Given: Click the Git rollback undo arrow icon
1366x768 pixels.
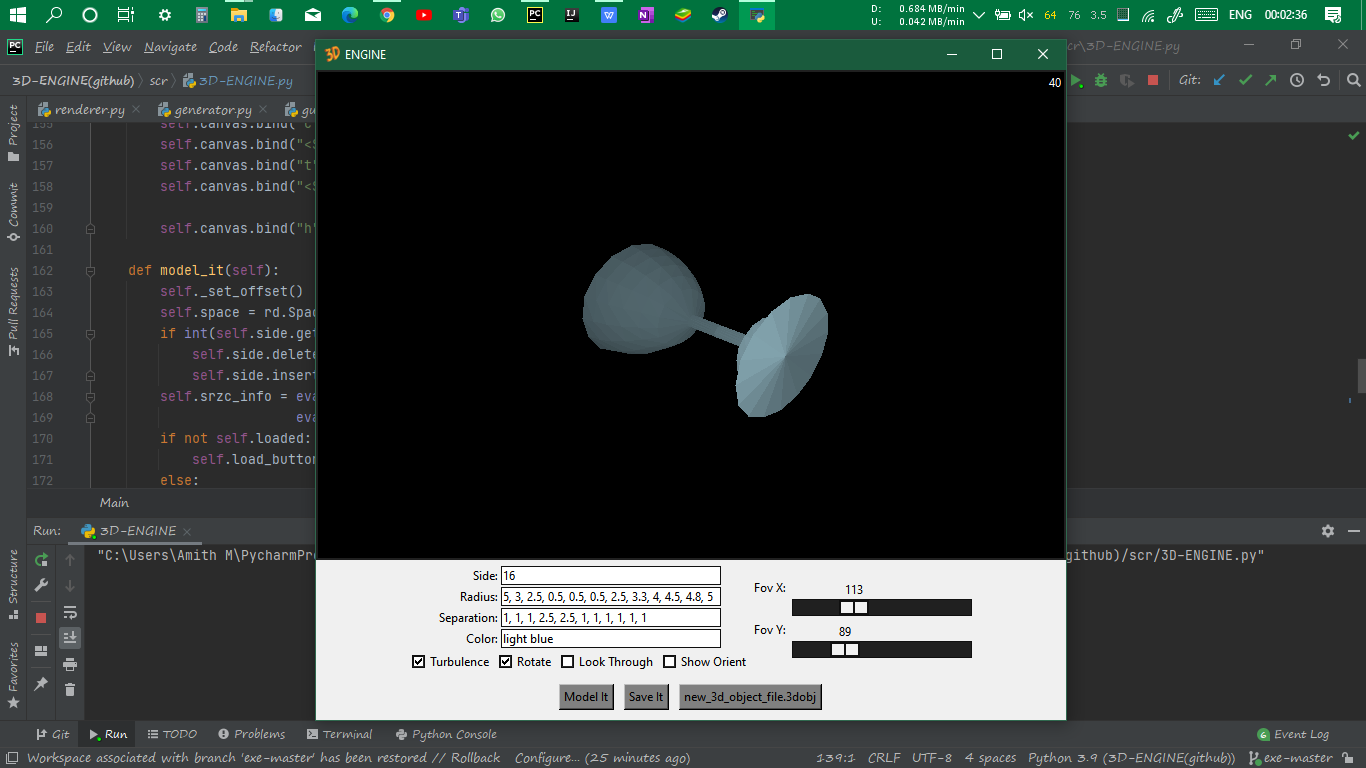Looking at the screenshot, I should pyautogui.click(x=1324, y=80).
